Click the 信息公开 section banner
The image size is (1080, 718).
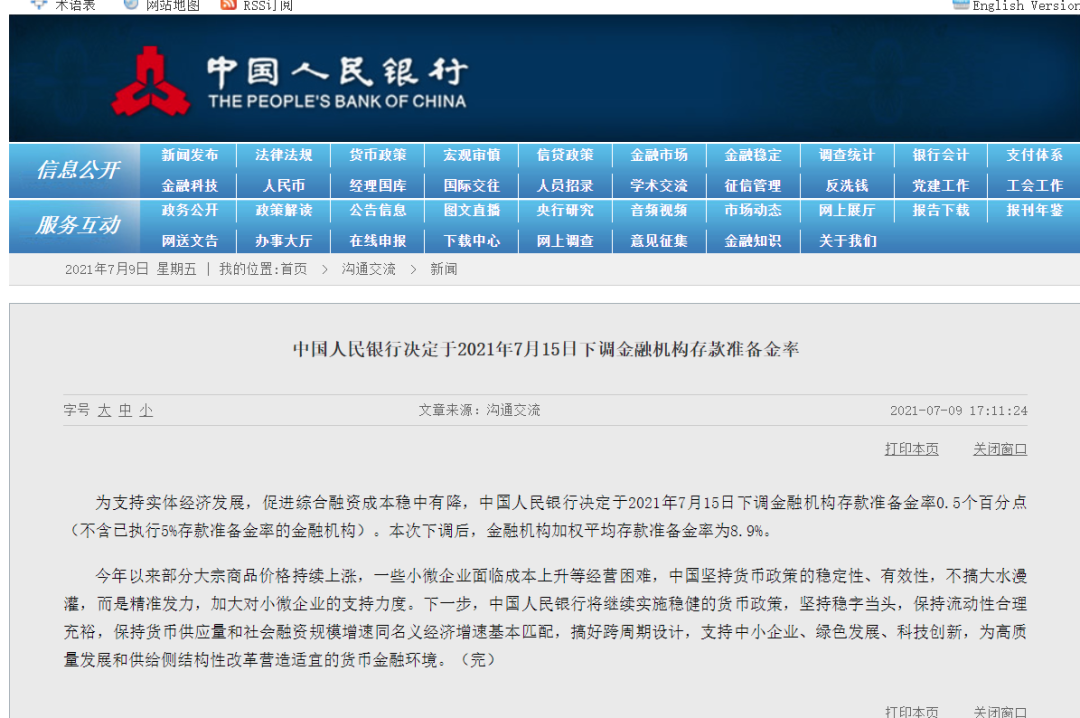(78, 170)
